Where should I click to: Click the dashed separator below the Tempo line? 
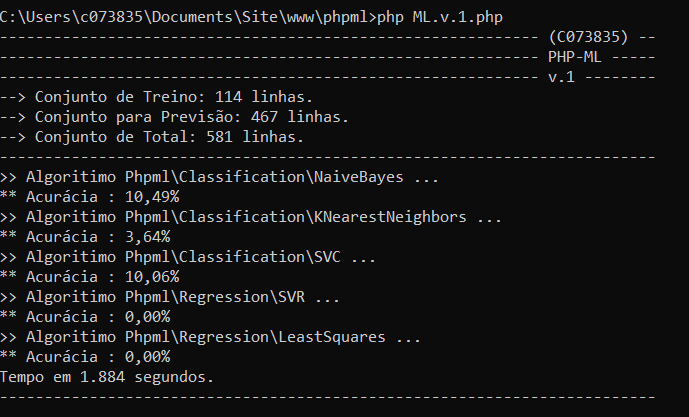(328, 397)
